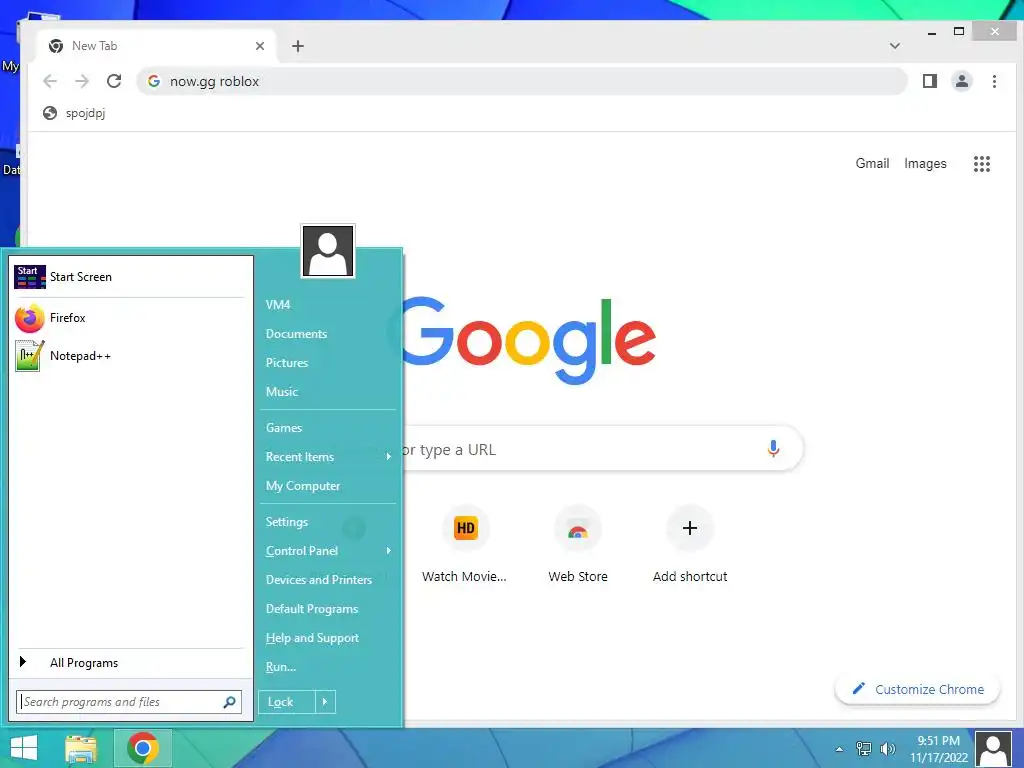Open File Explorer from the taskbar
This screenshot has height=768, width=1024.
(x=81, y=748)
